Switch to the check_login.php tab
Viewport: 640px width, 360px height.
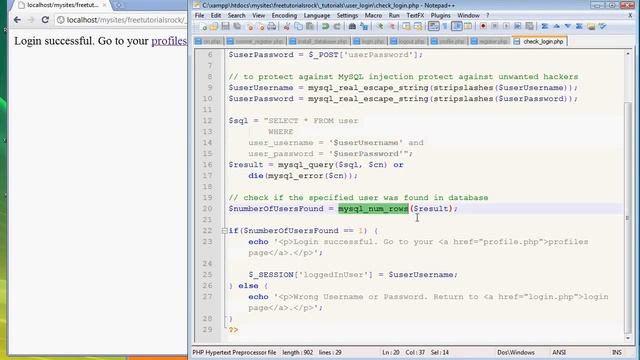point(539,41)
